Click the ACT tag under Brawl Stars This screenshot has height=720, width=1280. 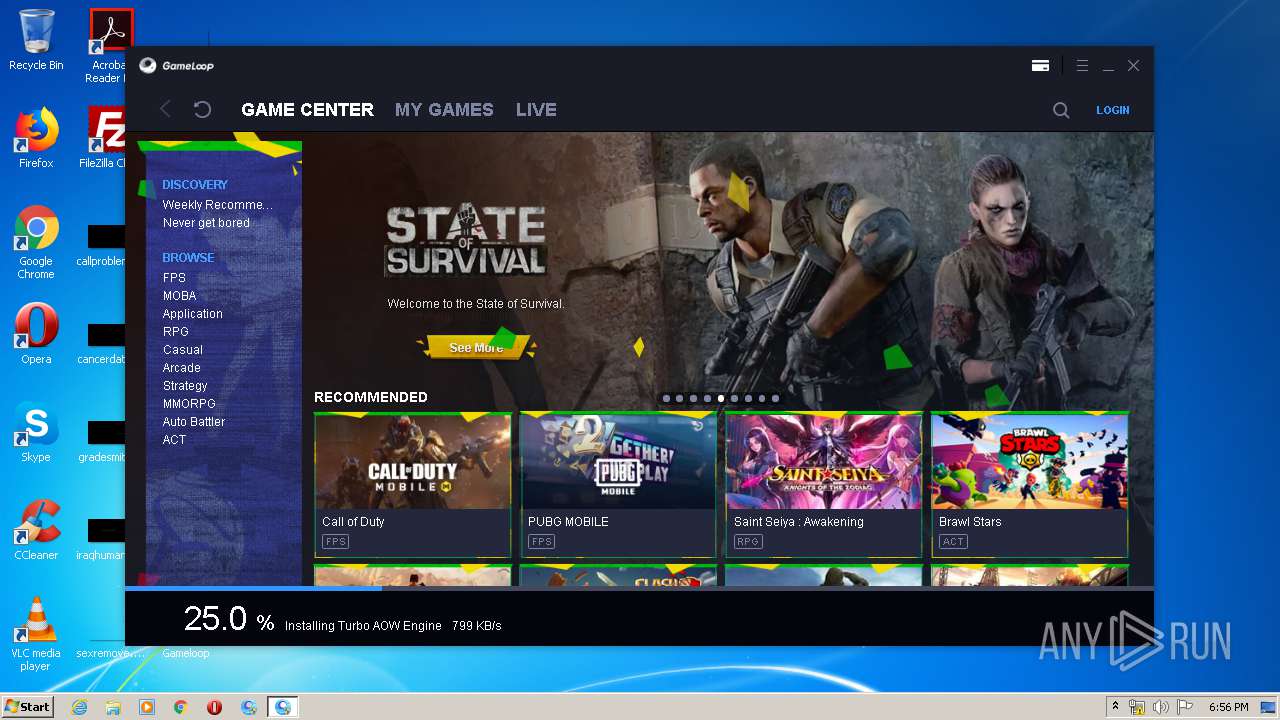click(x=953, y=542)
